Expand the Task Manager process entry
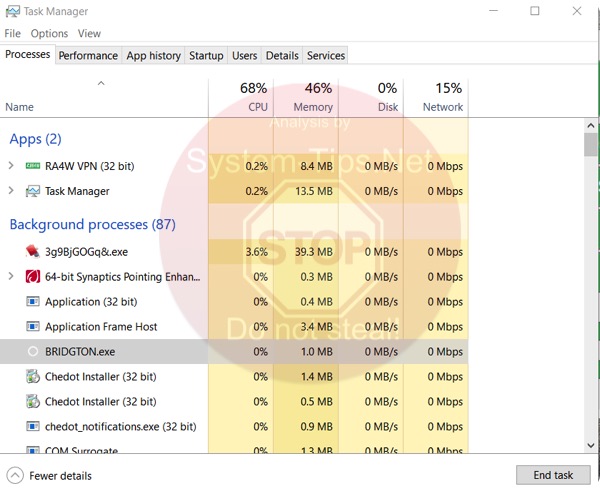600x489 pixels. (x=11, y=191)
